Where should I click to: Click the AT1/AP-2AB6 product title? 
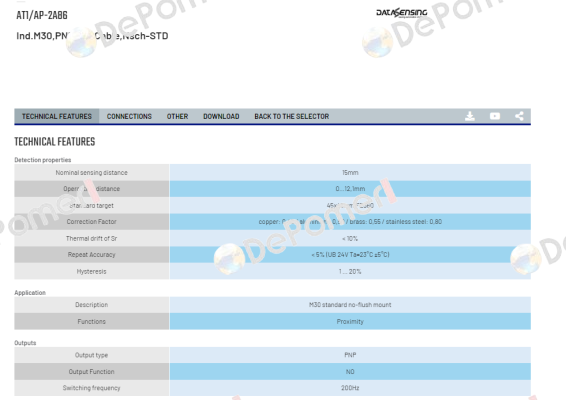coord(42,15)
